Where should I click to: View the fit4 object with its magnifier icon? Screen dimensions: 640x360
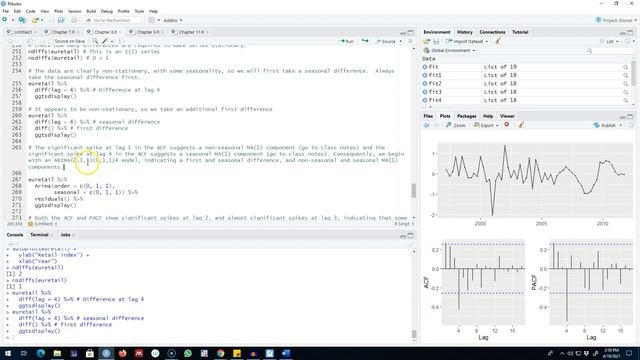[x=625, y=100]
